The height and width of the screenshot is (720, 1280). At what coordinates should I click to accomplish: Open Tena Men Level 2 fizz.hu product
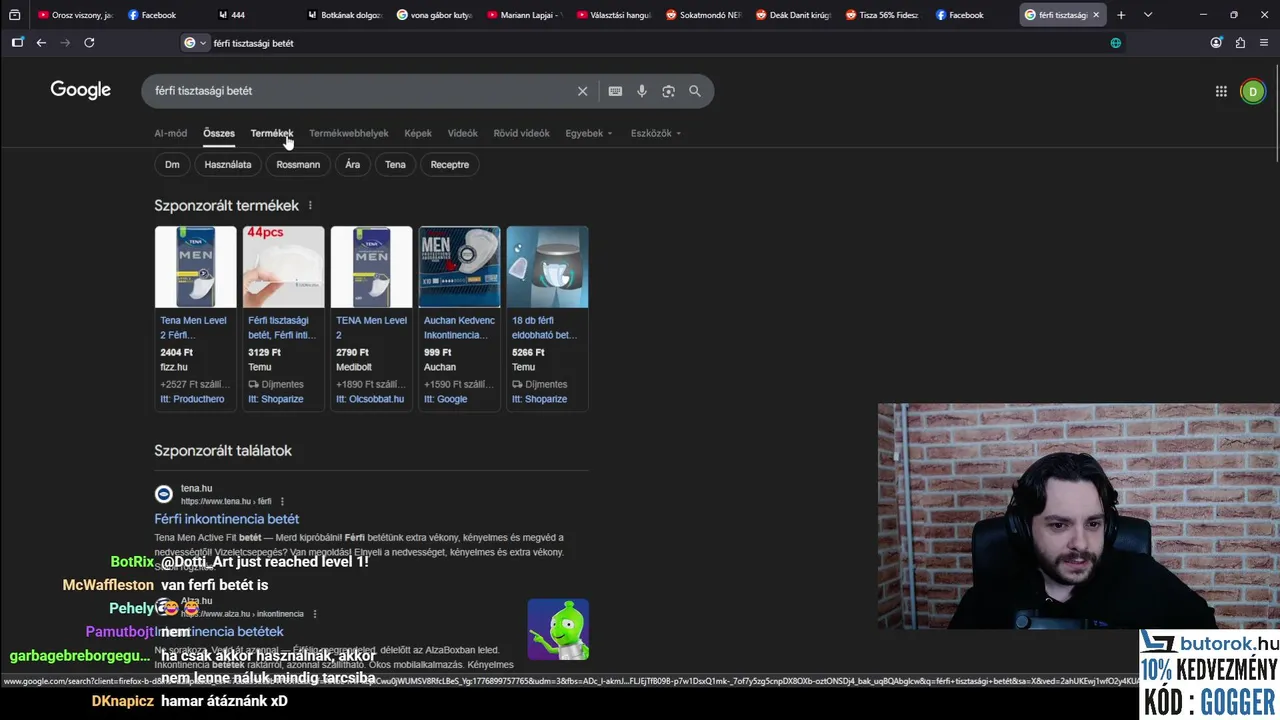click(x=195, y=328)
